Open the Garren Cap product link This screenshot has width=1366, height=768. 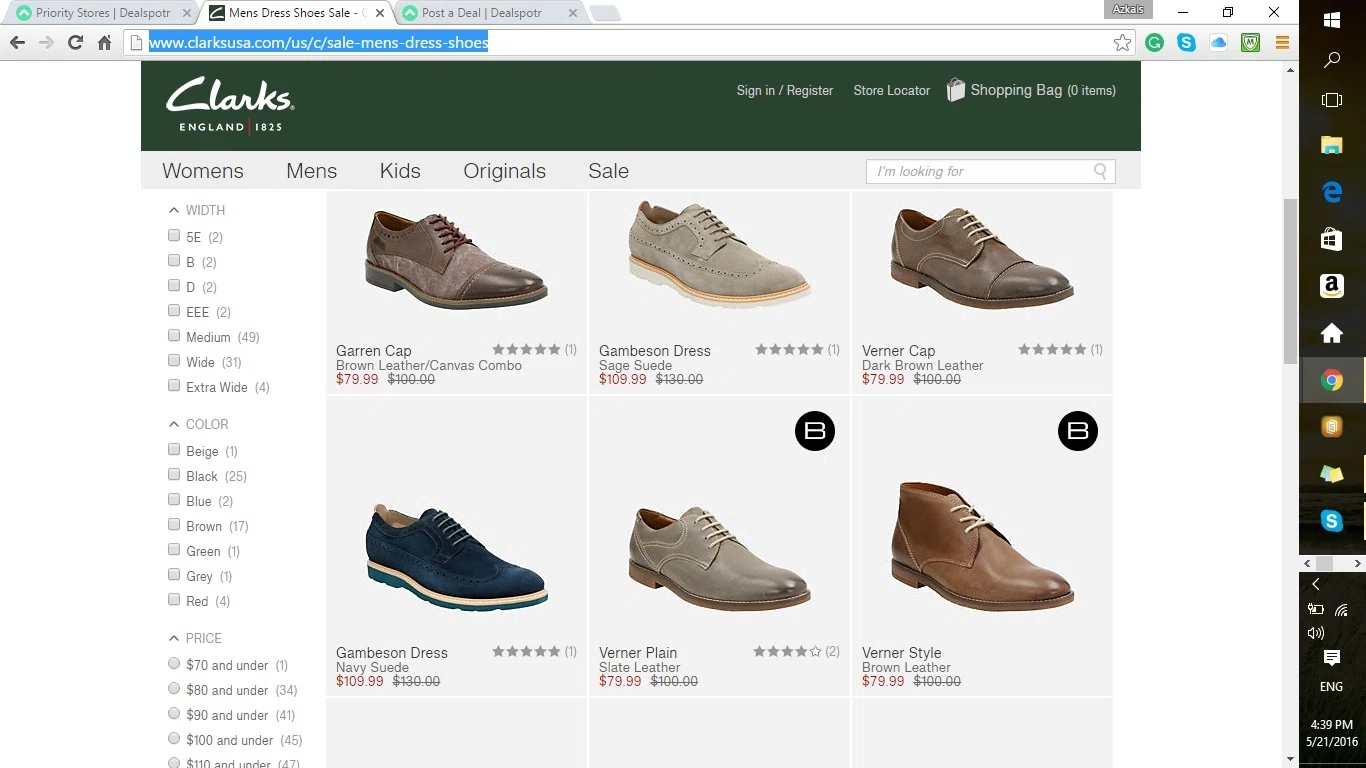point(374,351)
